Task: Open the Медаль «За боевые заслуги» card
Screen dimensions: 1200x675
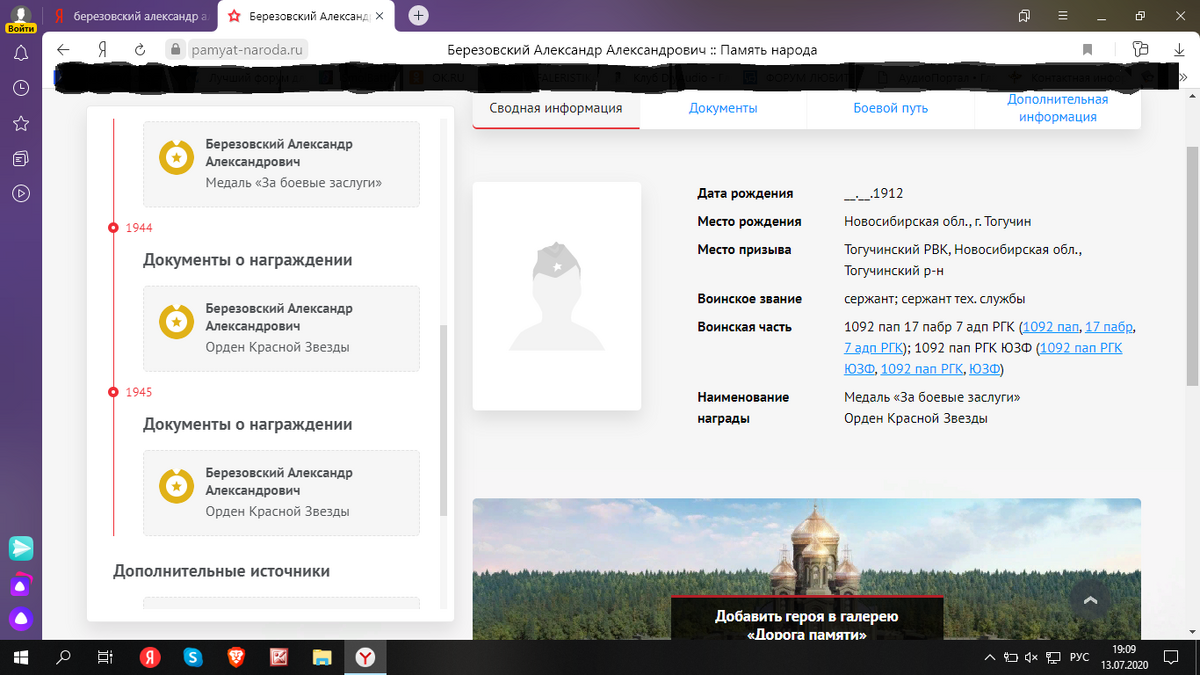Action: coord(281,164)
